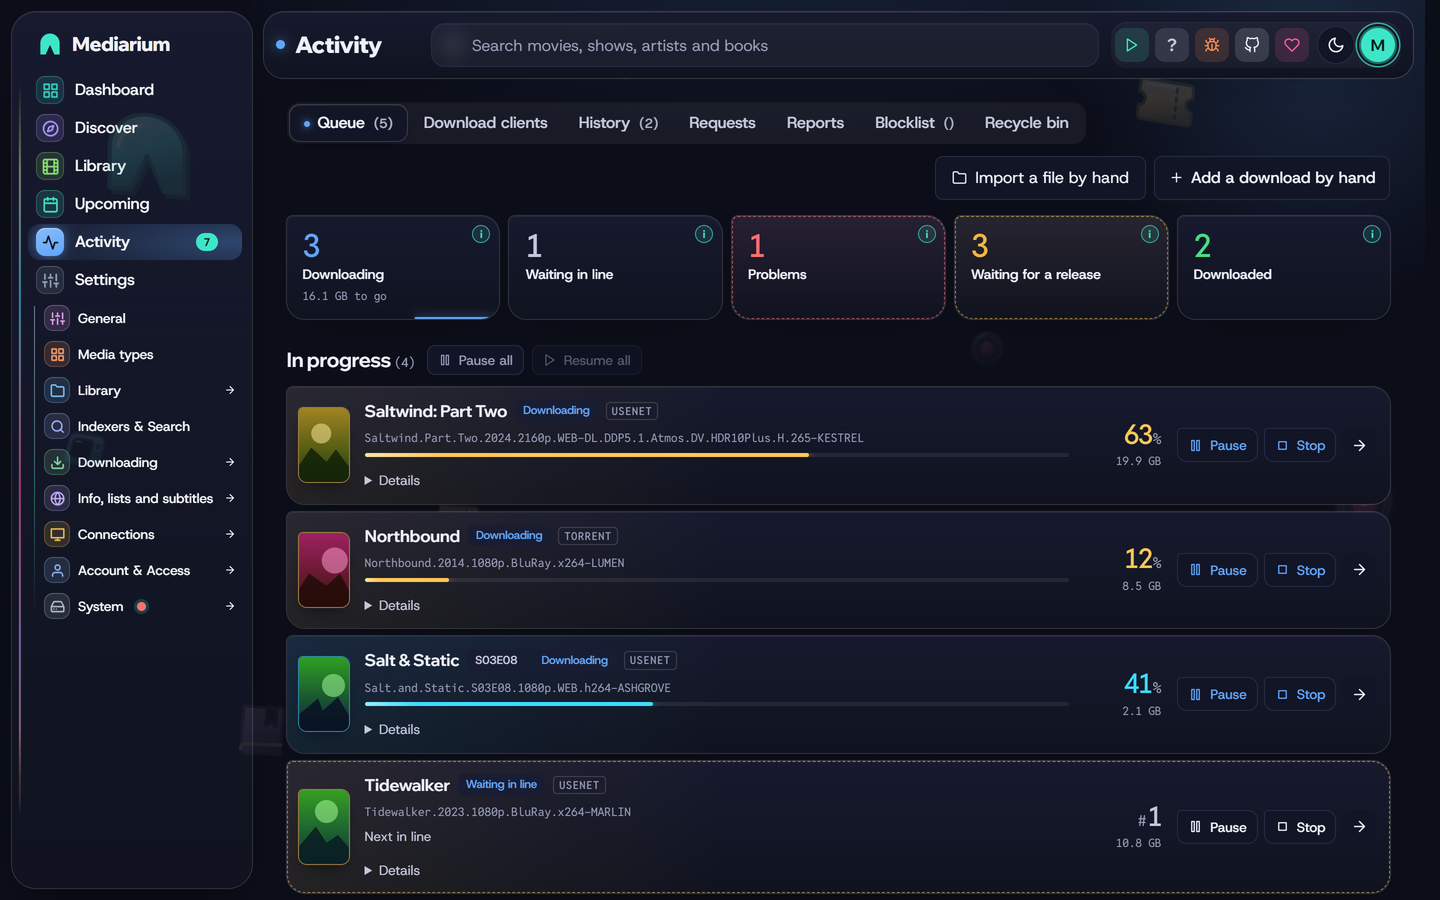Click the bug report icon
The image size is (1440, 900).
pyautogui.click(x=1211, y=45)
